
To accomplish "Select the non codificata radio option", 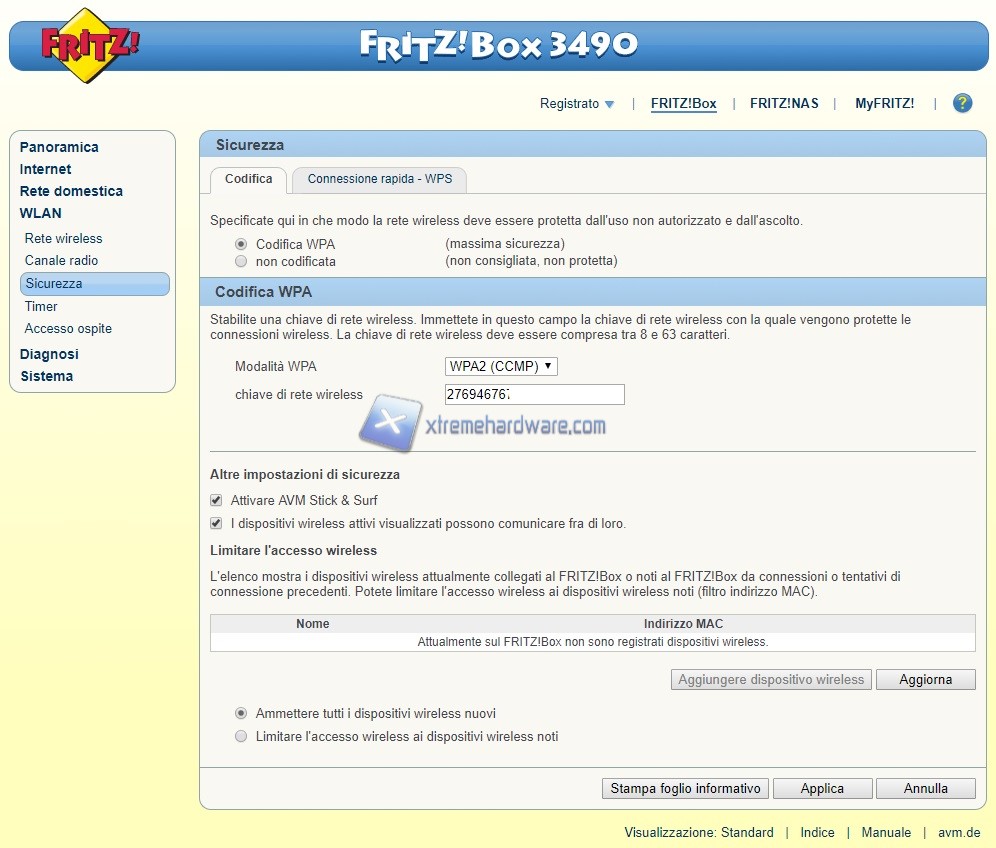I will pyautogui.click(x=240, y=261).
